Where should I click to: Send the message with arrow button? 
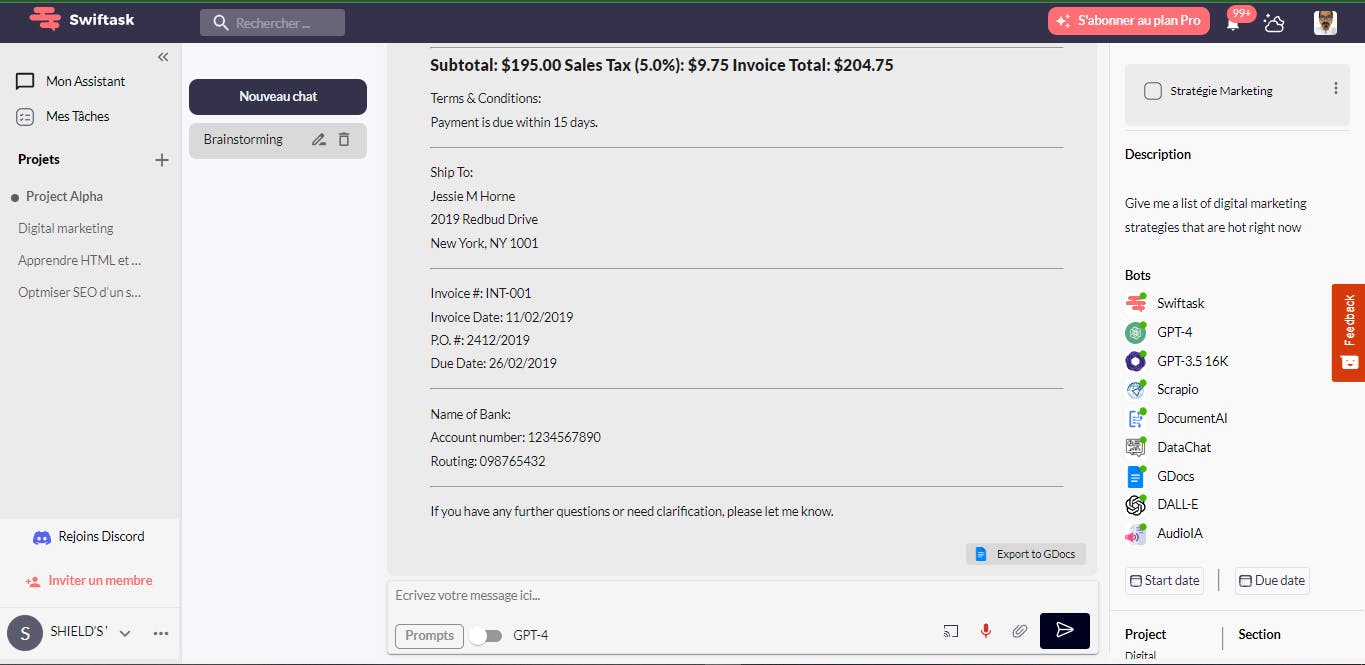click(1065, 631)
